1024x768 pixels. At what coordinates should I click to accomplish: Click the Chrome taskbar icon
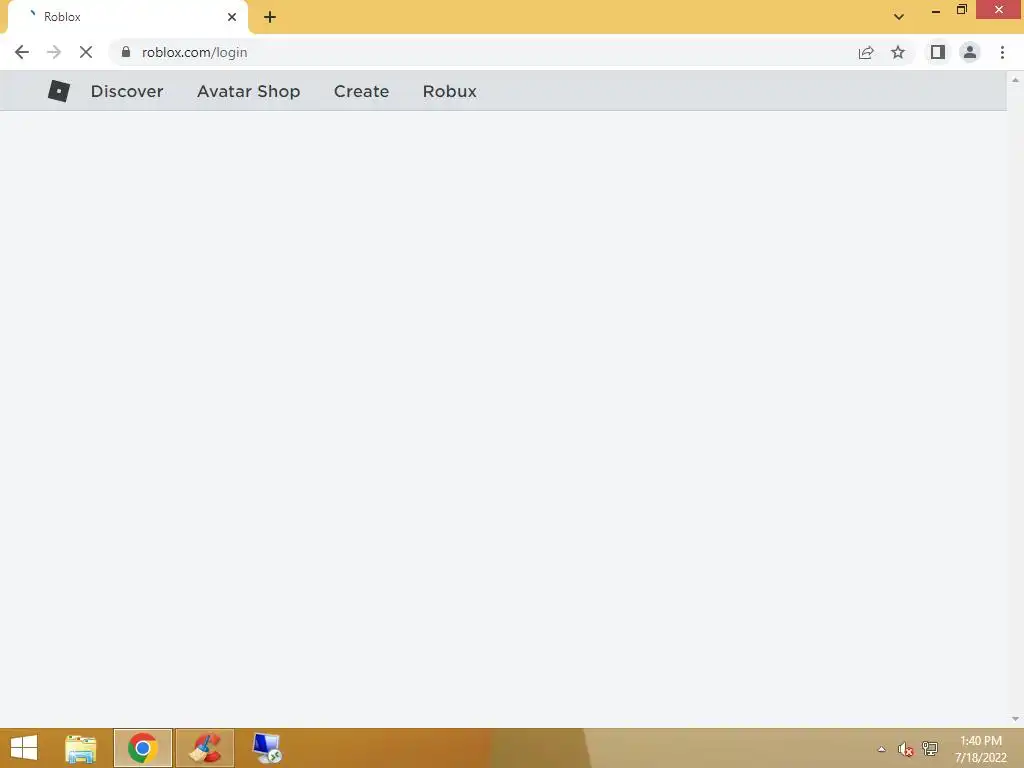[142, 748]
